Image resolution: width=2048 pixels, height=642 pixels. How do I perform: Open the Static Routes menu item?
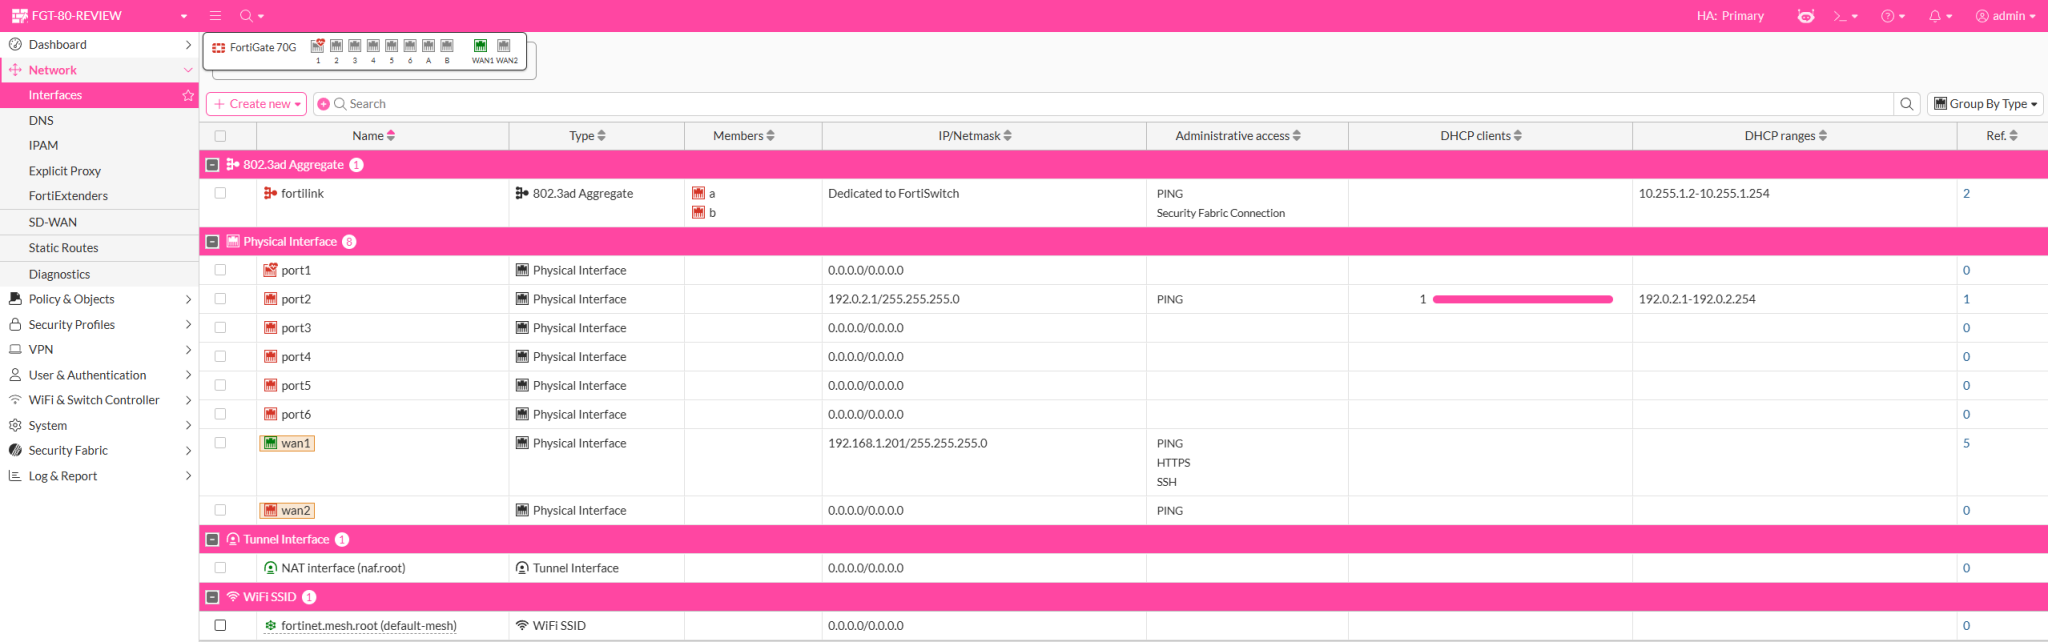(63, 248)
